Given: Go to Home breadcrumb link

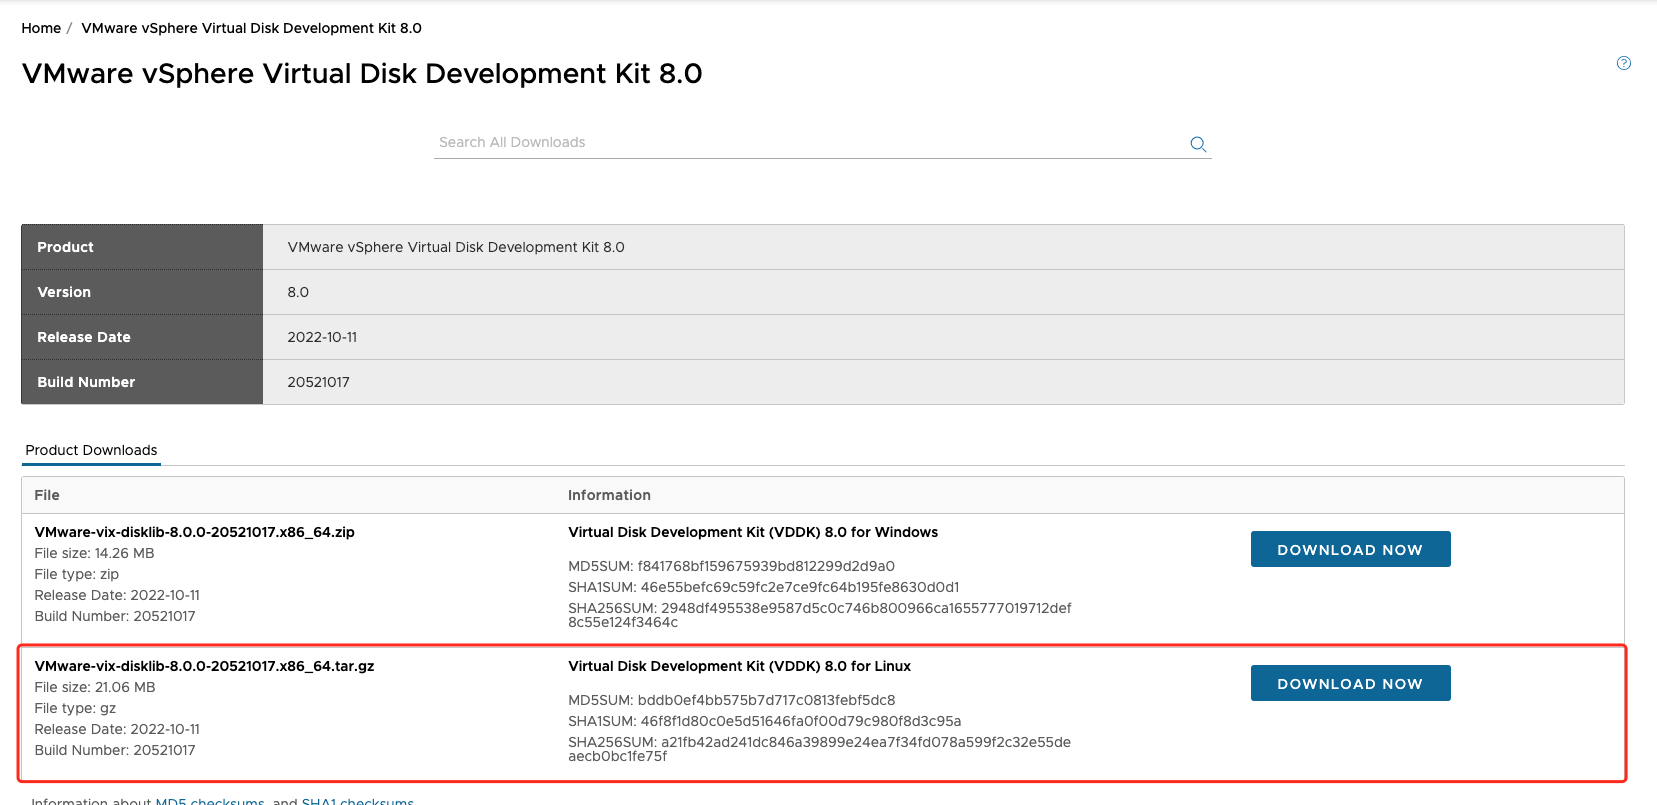Looking at the screenshot, I should [x=41, y=28].
